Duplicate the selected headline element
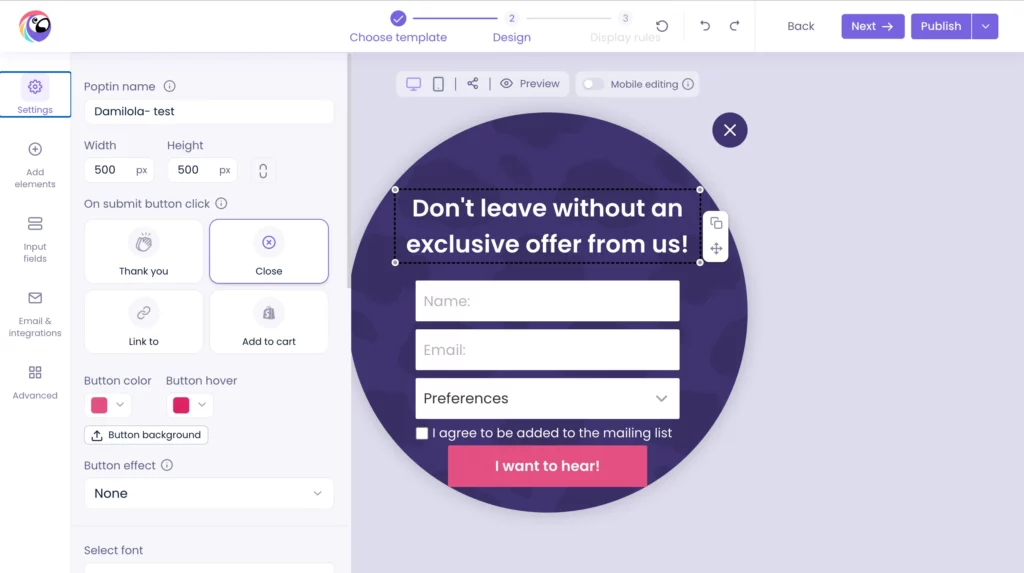Viewport: 1024px width, 573px height. tap(716, 223)
